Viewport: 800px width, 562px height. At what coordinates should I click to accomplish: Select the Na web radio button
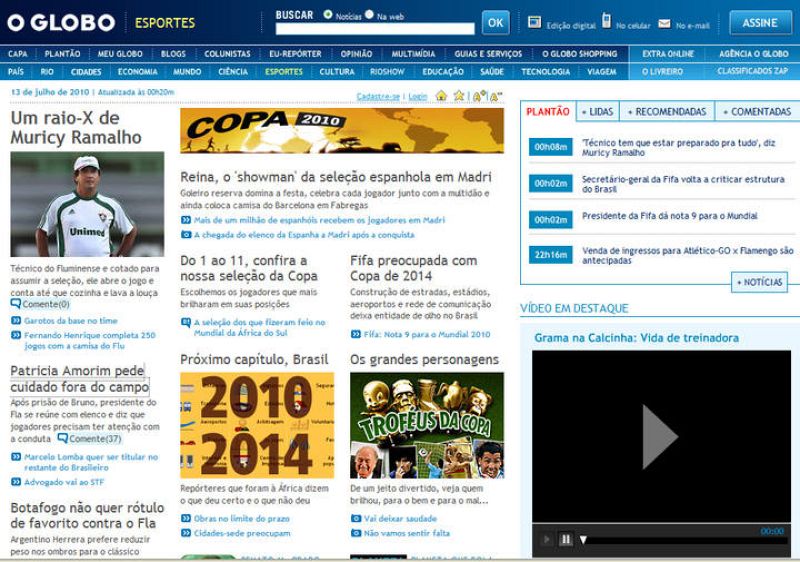tap(369, 15)
